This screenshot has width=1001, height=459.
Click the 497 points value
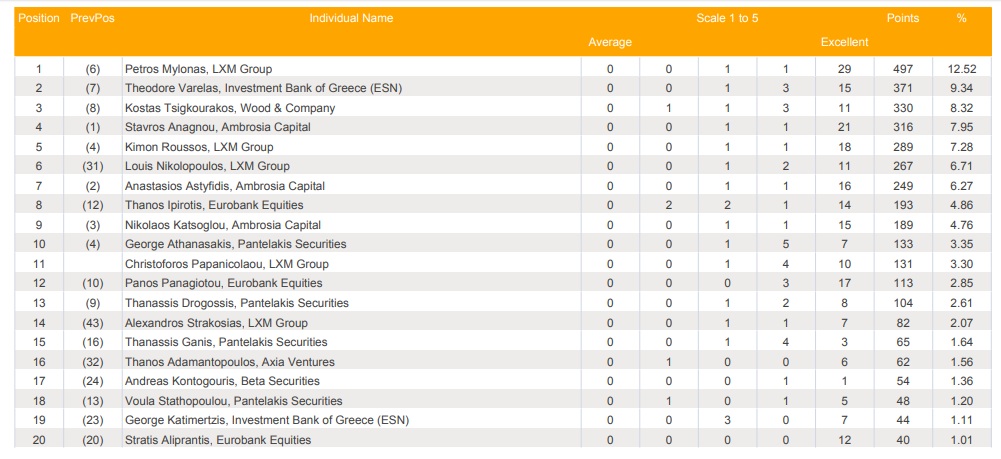902,69
